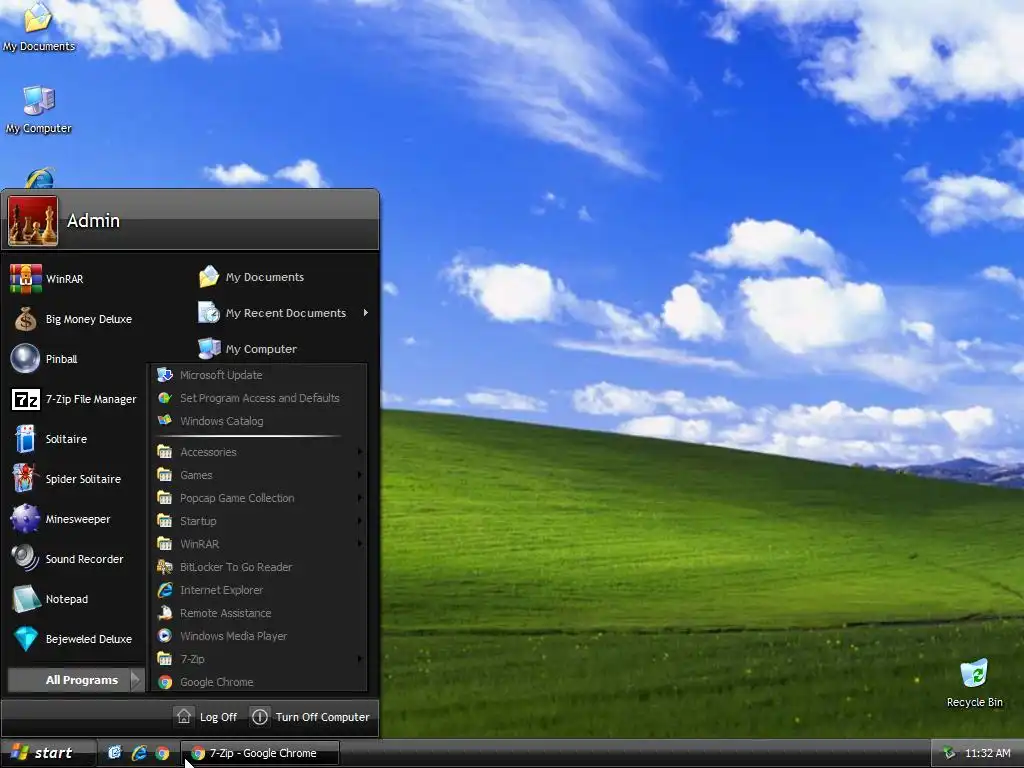Launch Windows Media Player
Viewport: 1024px width, 768px height.
259,635
